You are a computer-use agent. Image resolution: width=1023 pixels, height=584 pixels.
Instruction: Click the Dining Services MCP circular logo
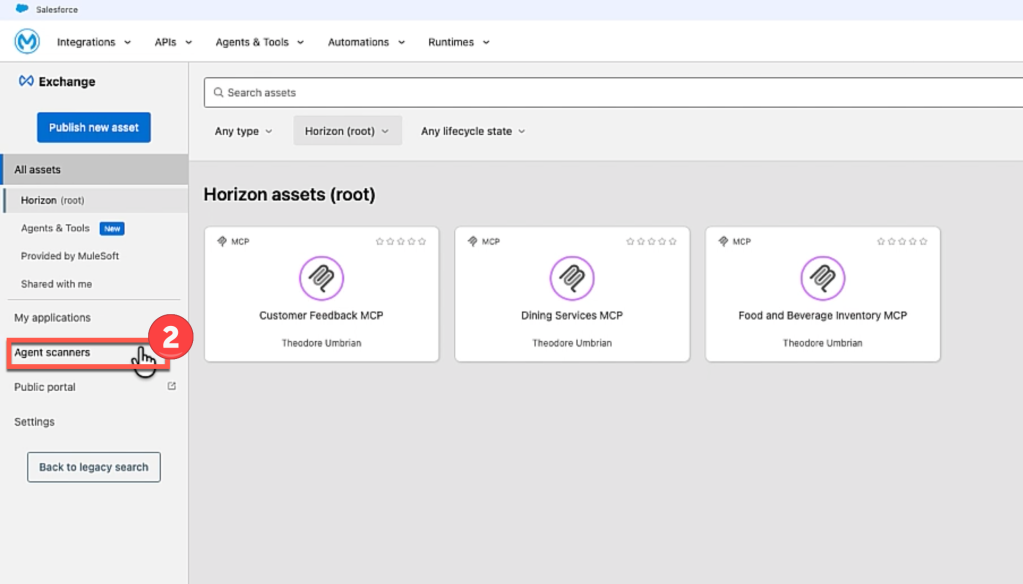[x=571, y=278]
